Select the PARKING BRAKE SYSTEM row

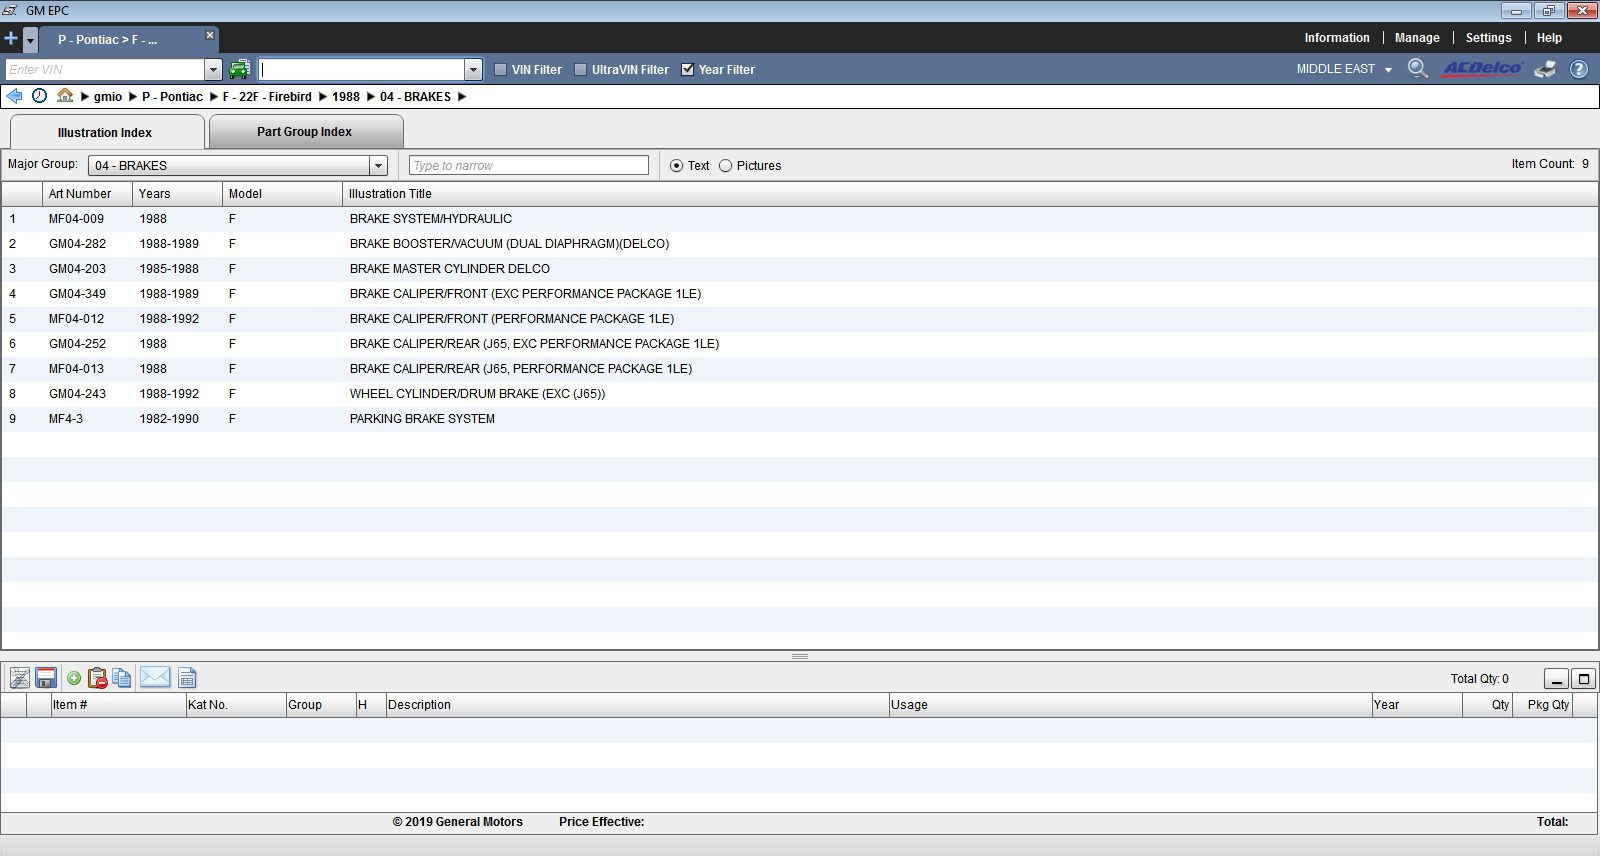click(799, 419)
